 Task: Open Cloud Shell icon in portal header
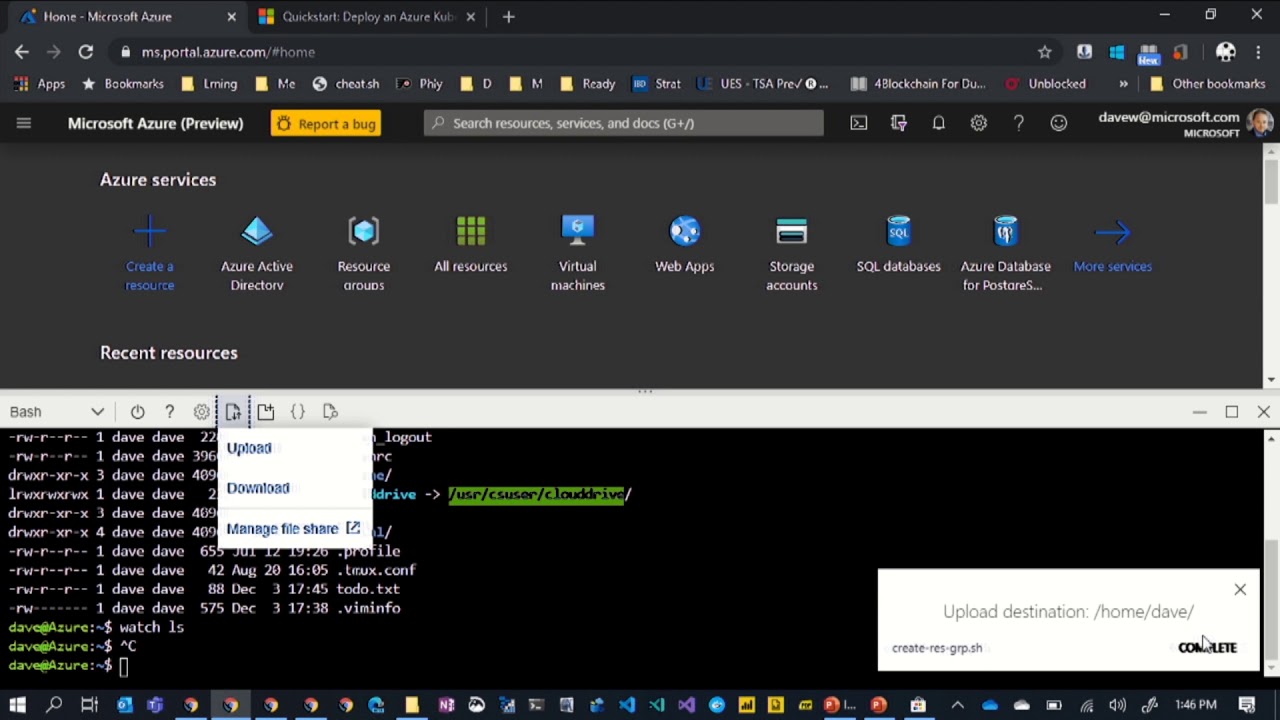click(859, 123)
